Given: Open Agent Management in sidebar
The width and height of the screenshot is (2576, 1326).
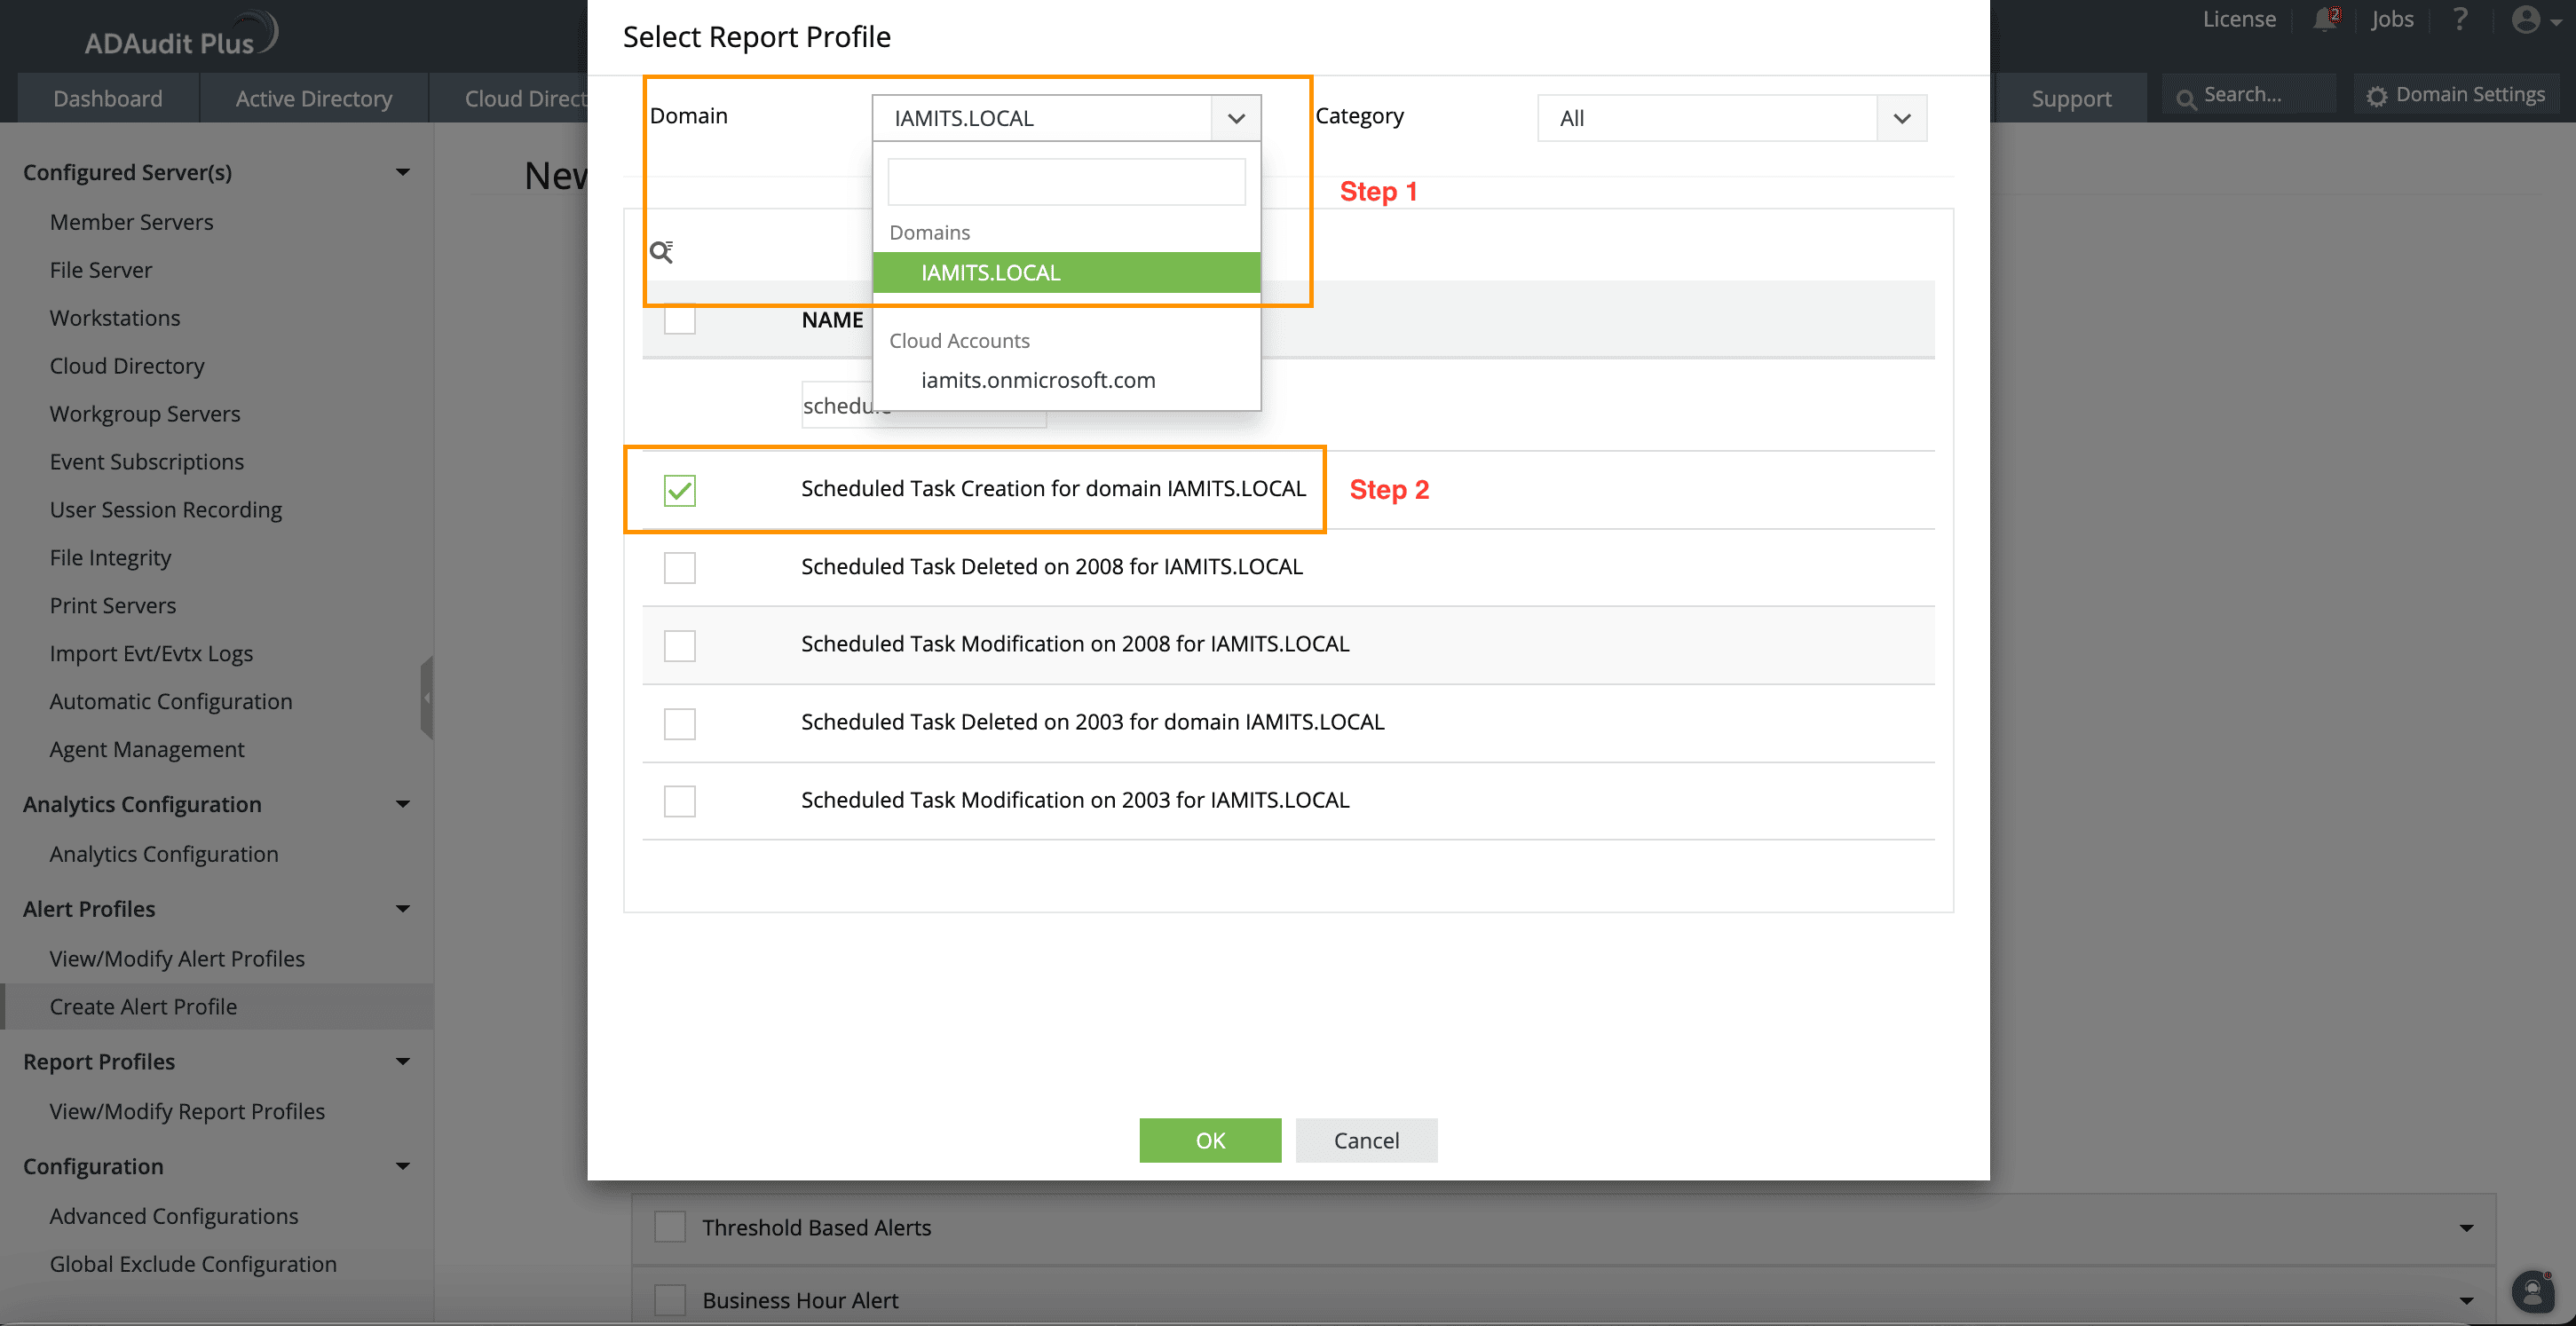Looking at the screenshot, I should tap(147, 749).
